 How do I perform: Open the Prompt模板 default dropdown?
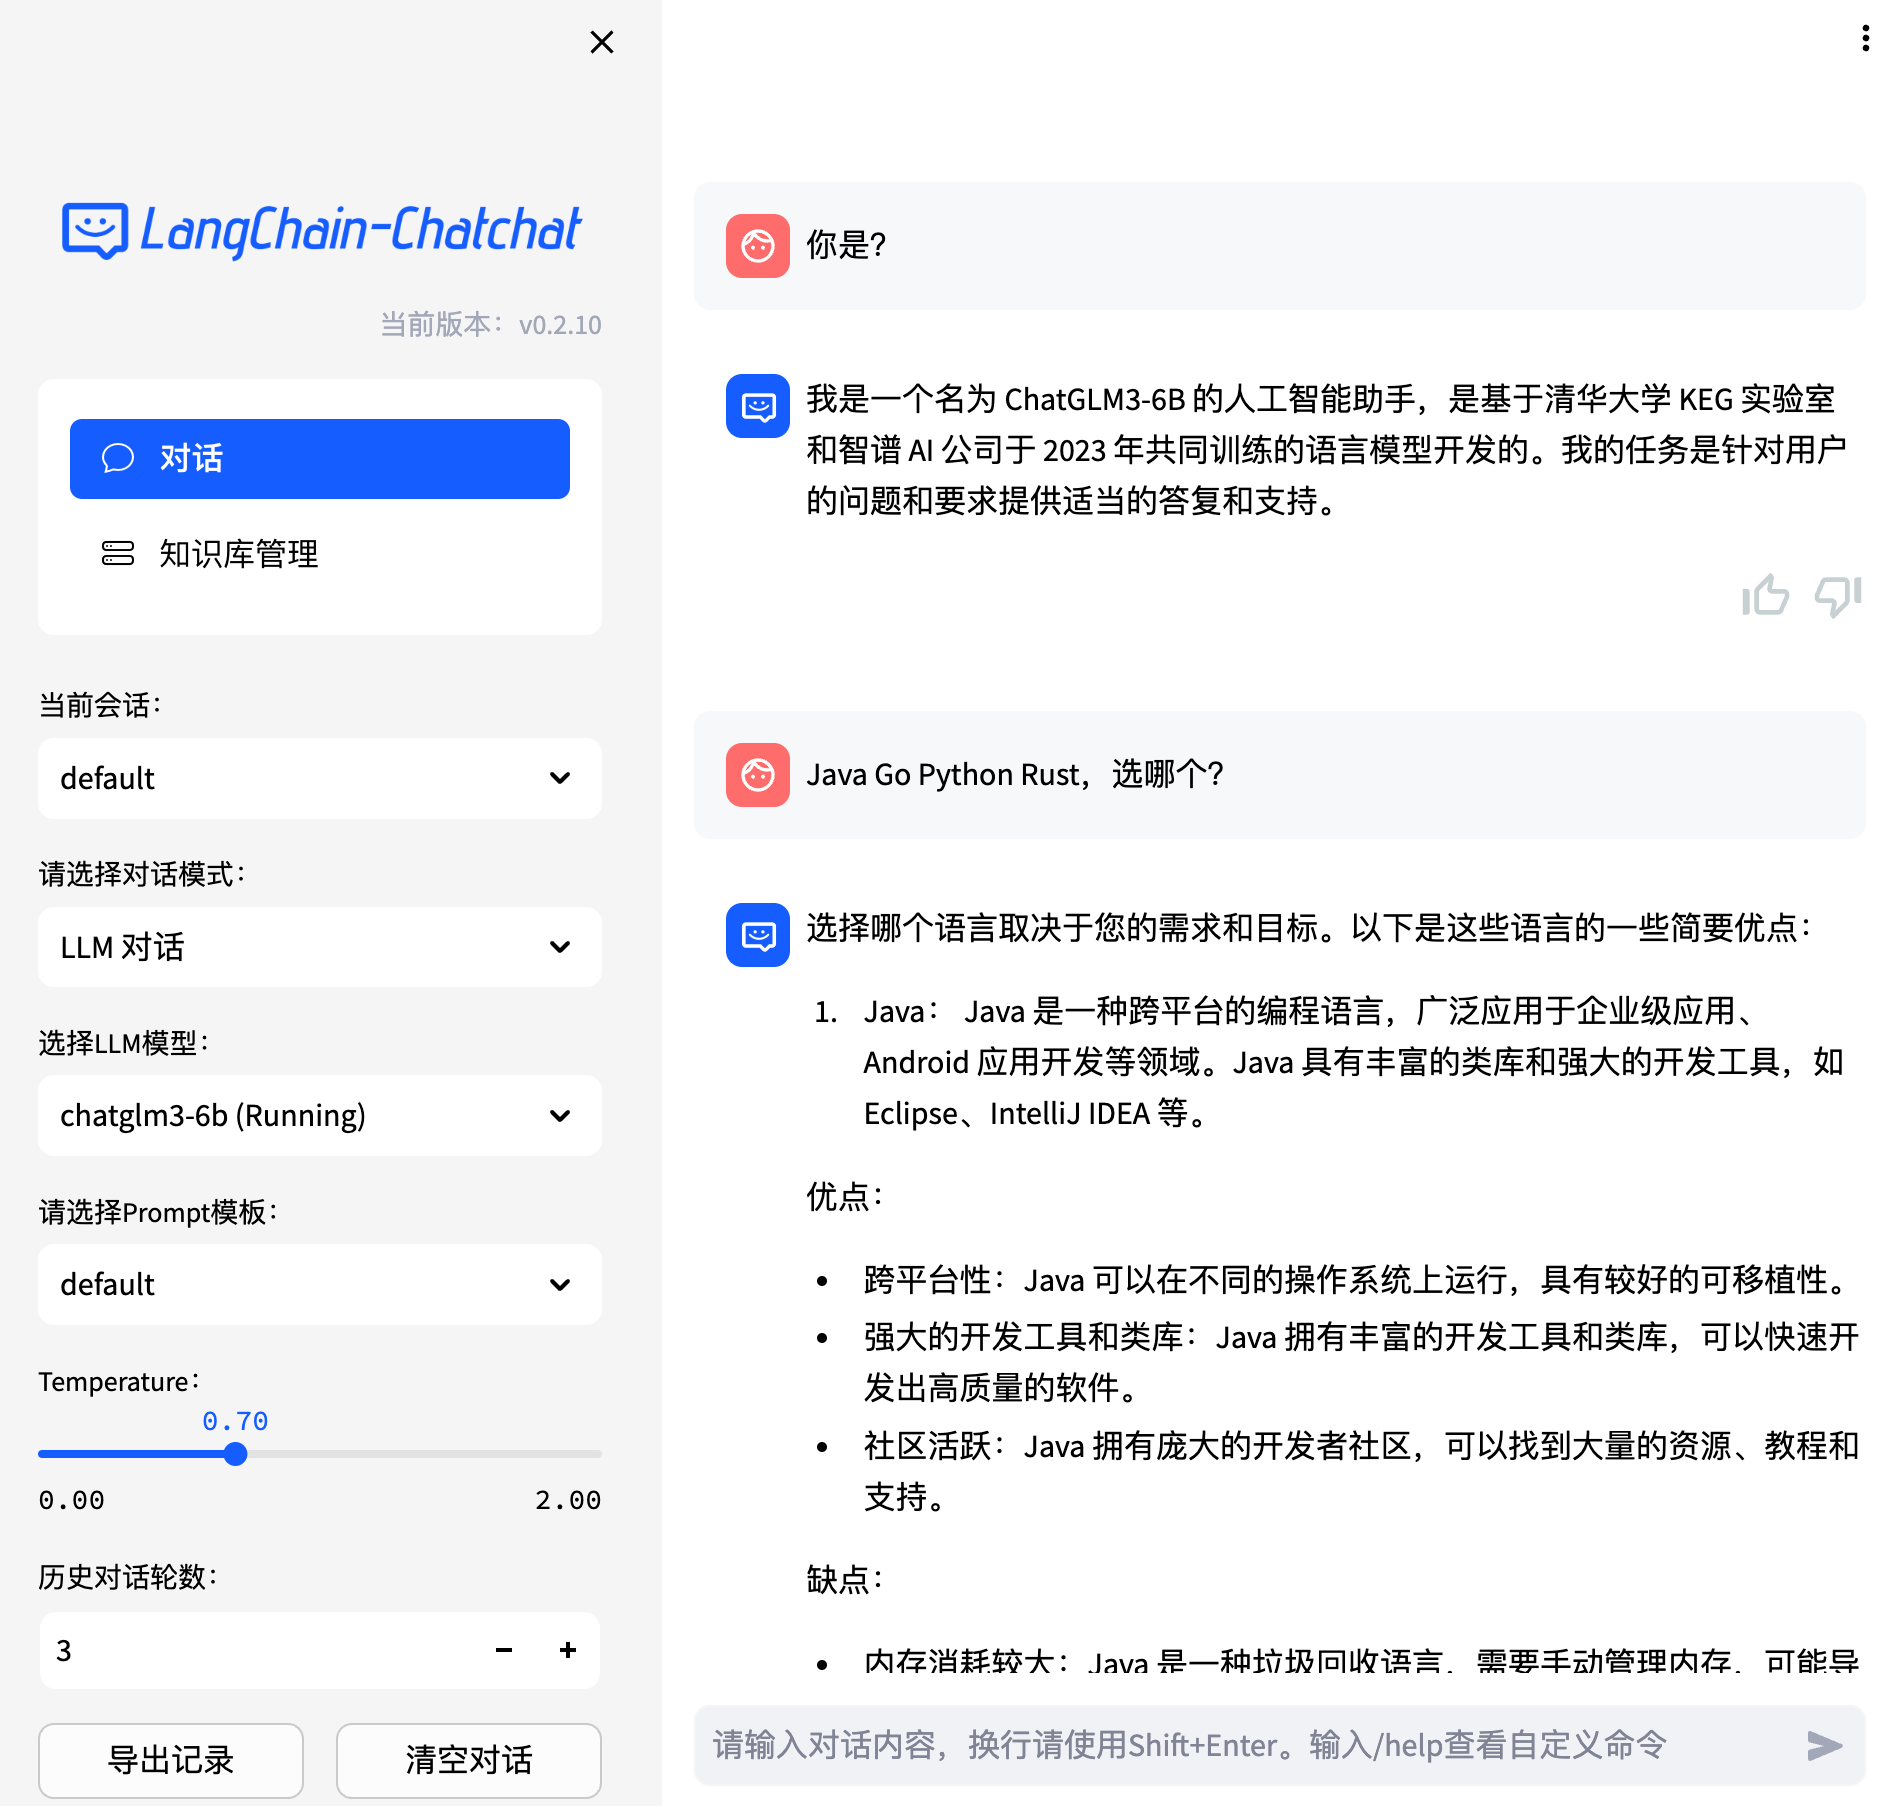[319, 1285]
